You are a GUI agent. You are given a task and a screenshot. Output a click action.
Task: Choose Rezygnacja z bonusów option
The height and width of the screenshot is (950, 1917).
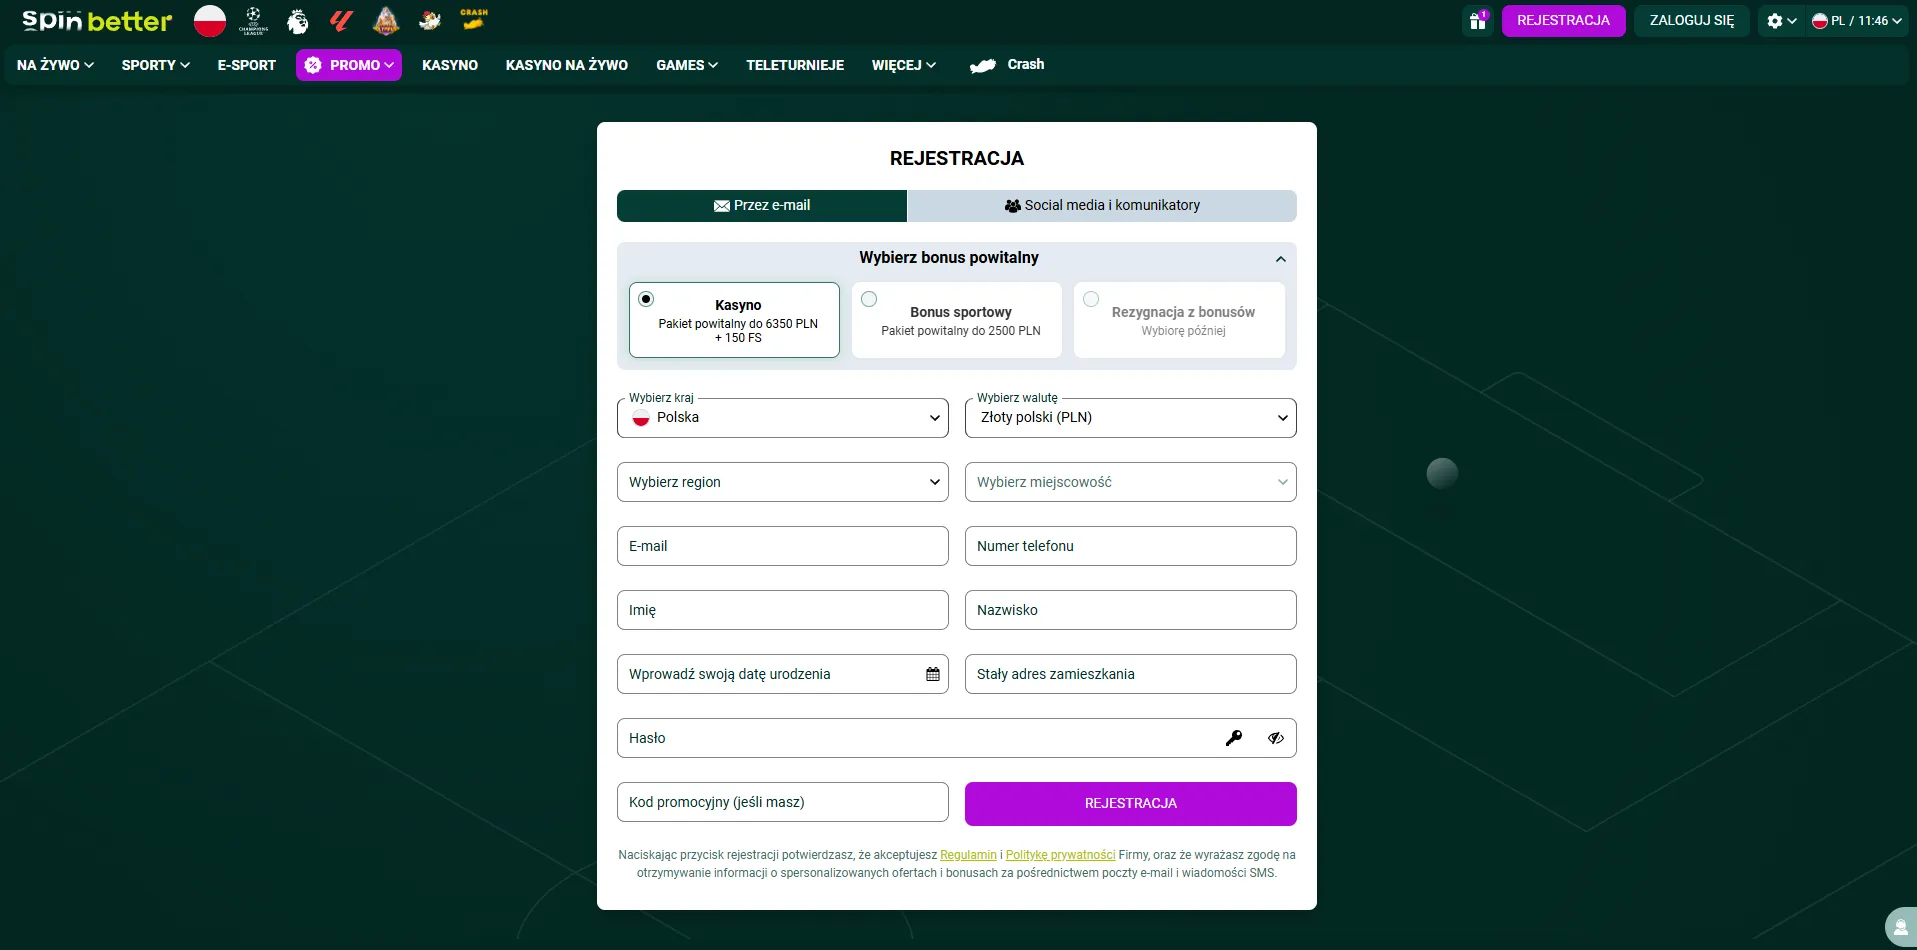coord(1091,299)
